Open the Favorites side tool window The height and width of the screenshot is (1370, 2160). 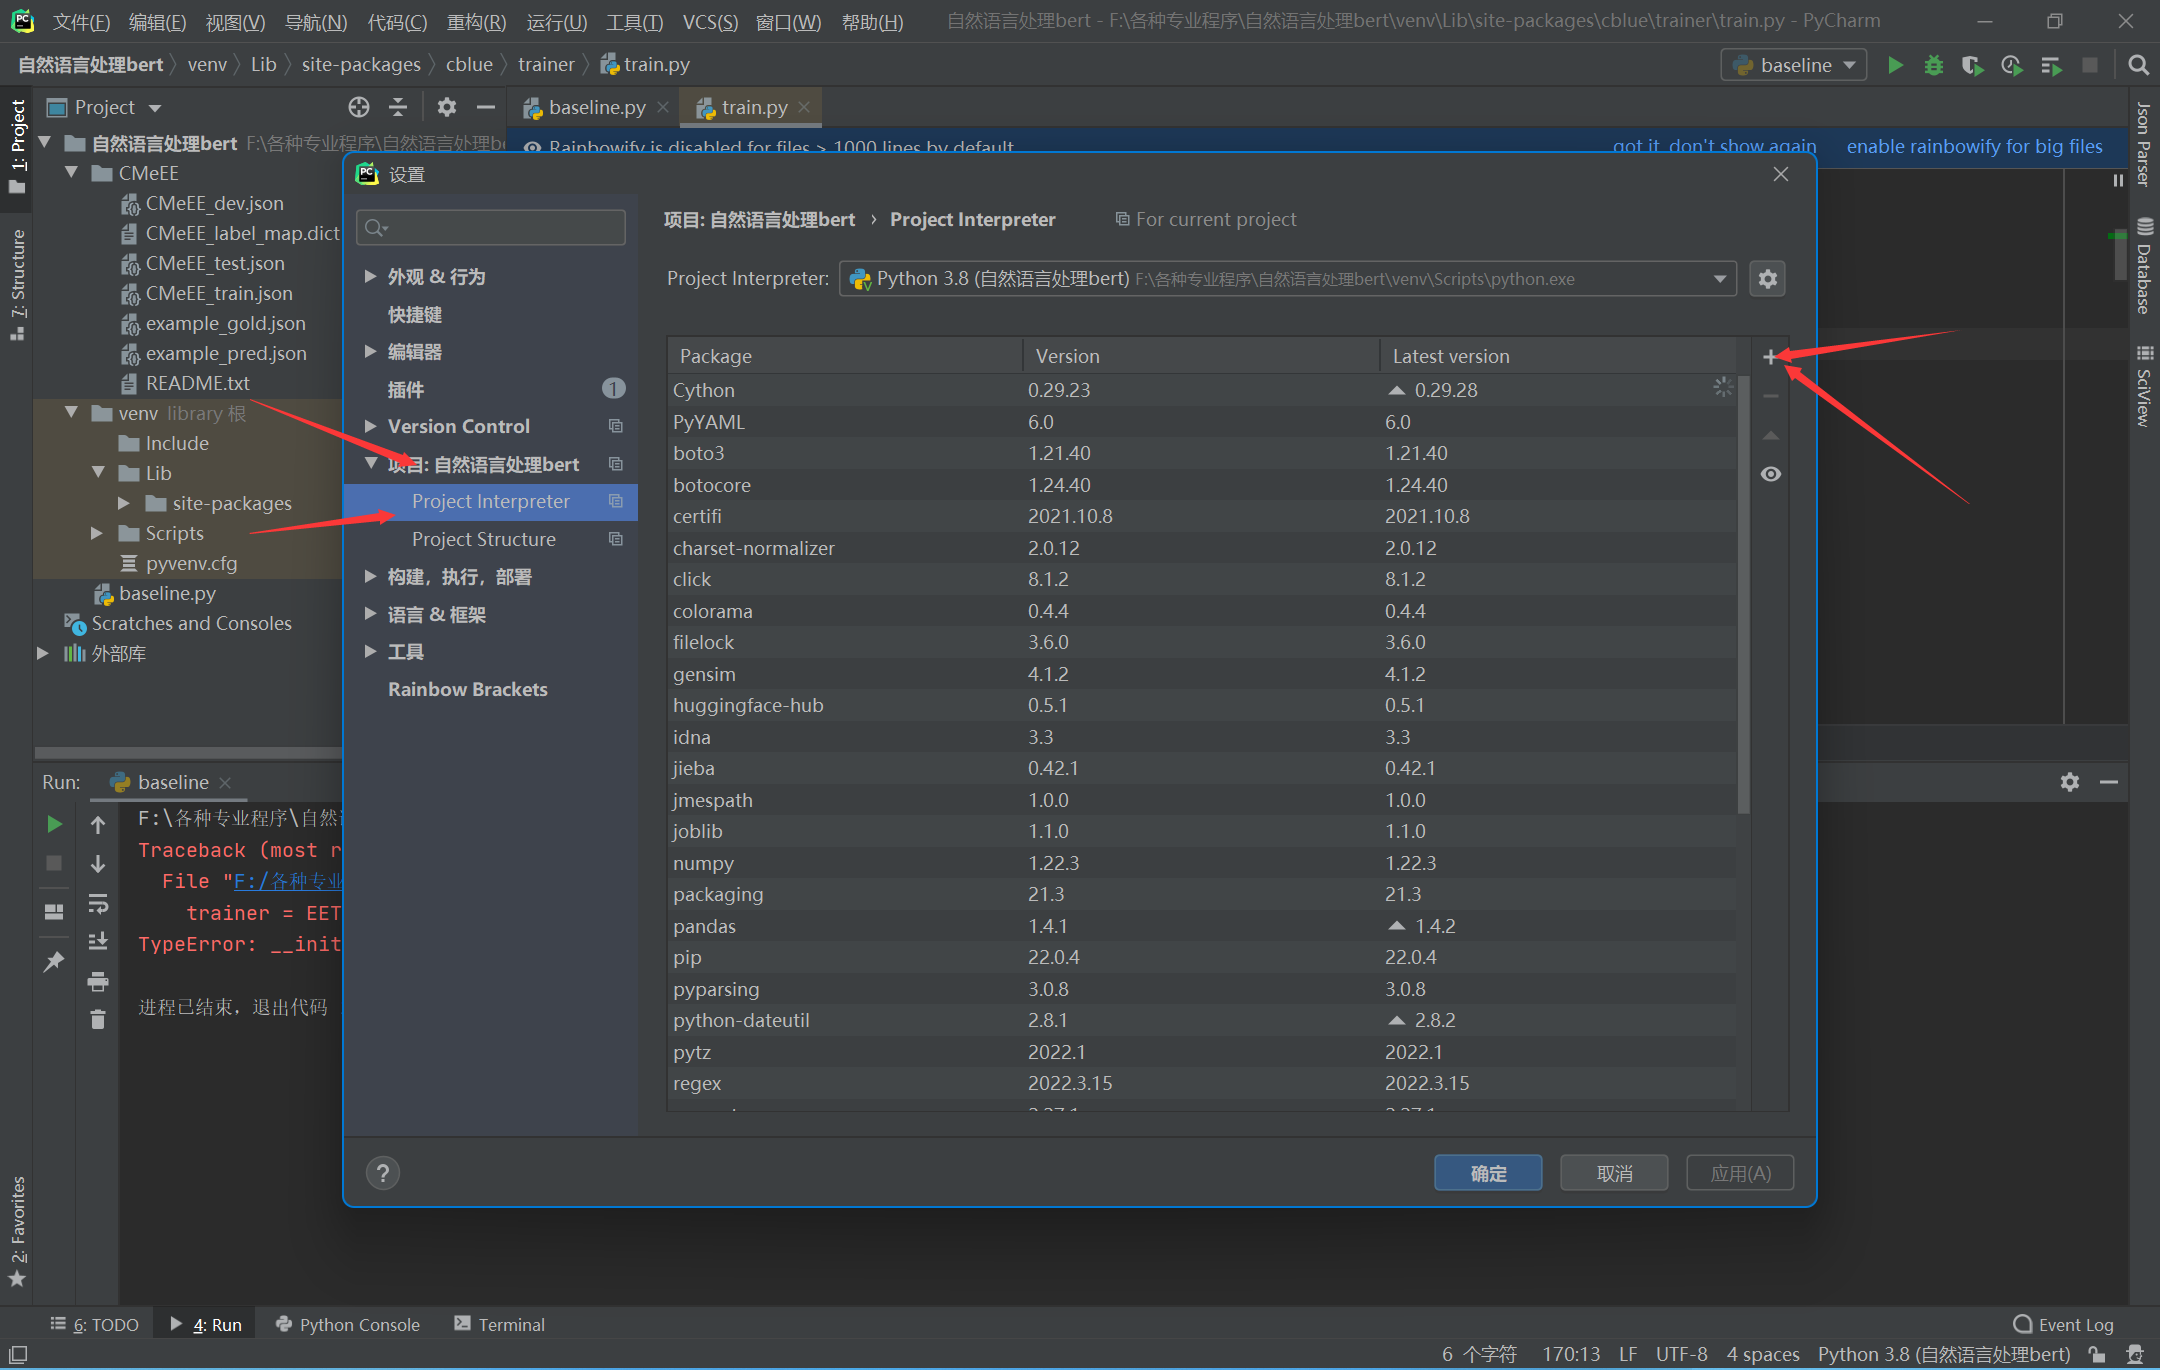[x=18, y=1232]
